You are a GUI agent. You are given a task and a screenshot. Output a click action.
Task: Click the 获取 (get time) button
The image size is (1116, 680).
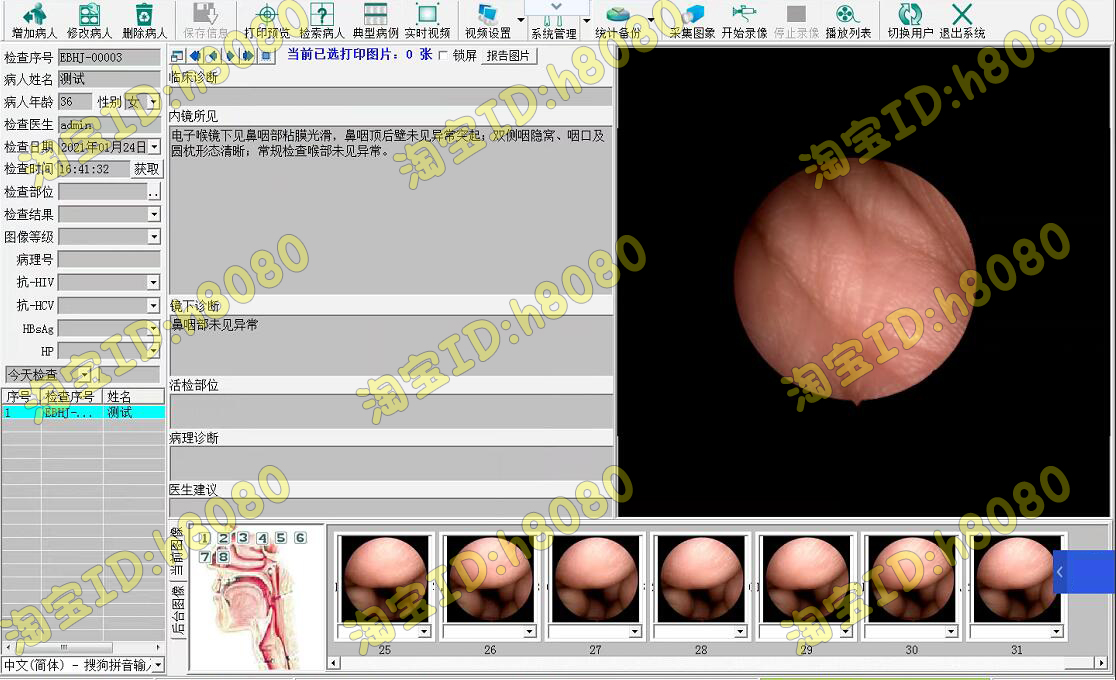[x=147, y=169]
